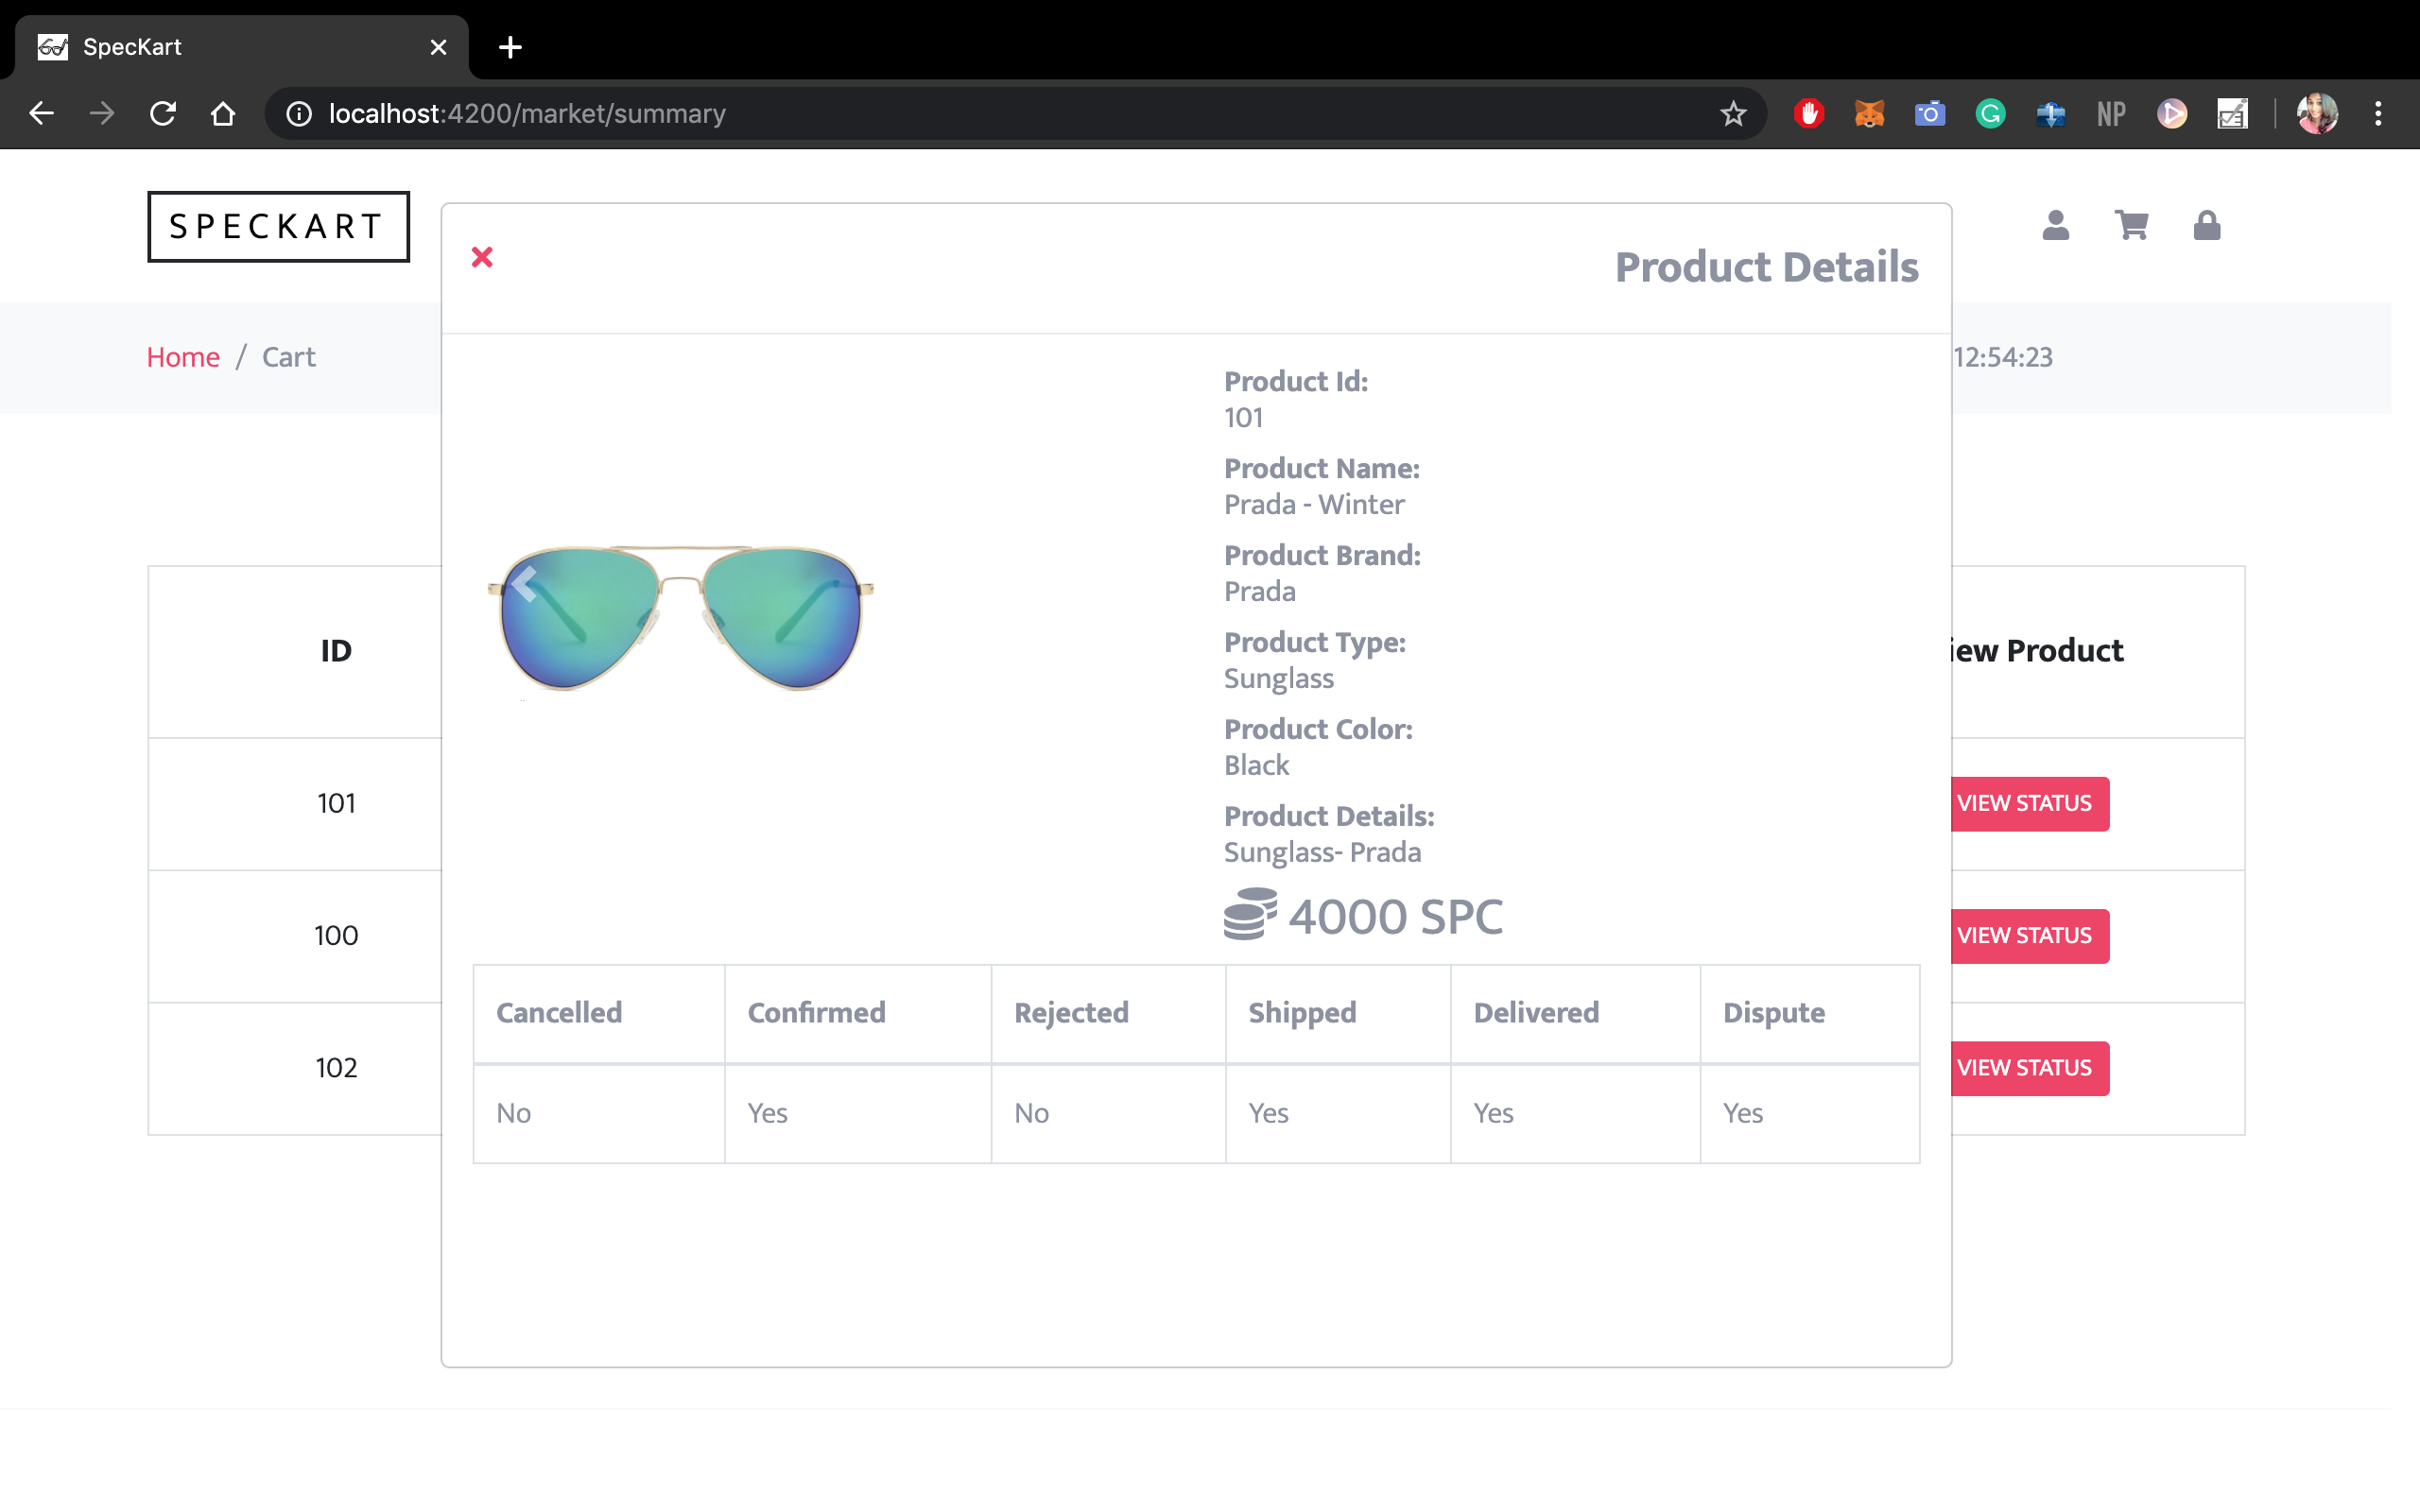Click the SPECKART logo
This screenshot has height=1512, width=2420.
[x=278, y=227]
